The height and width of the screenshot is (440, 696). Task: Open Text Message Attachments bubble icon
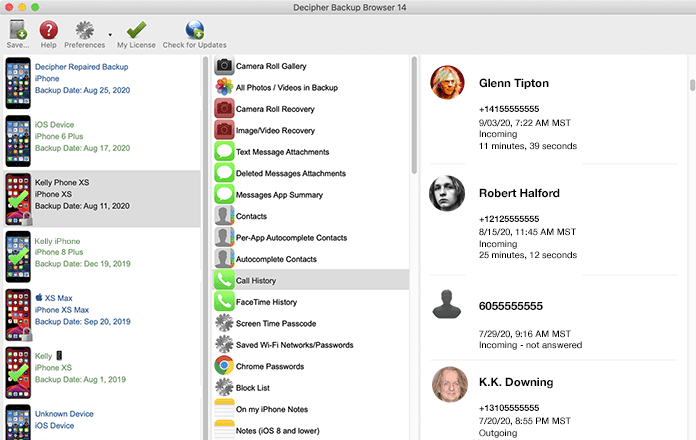(x=224, y=151)
